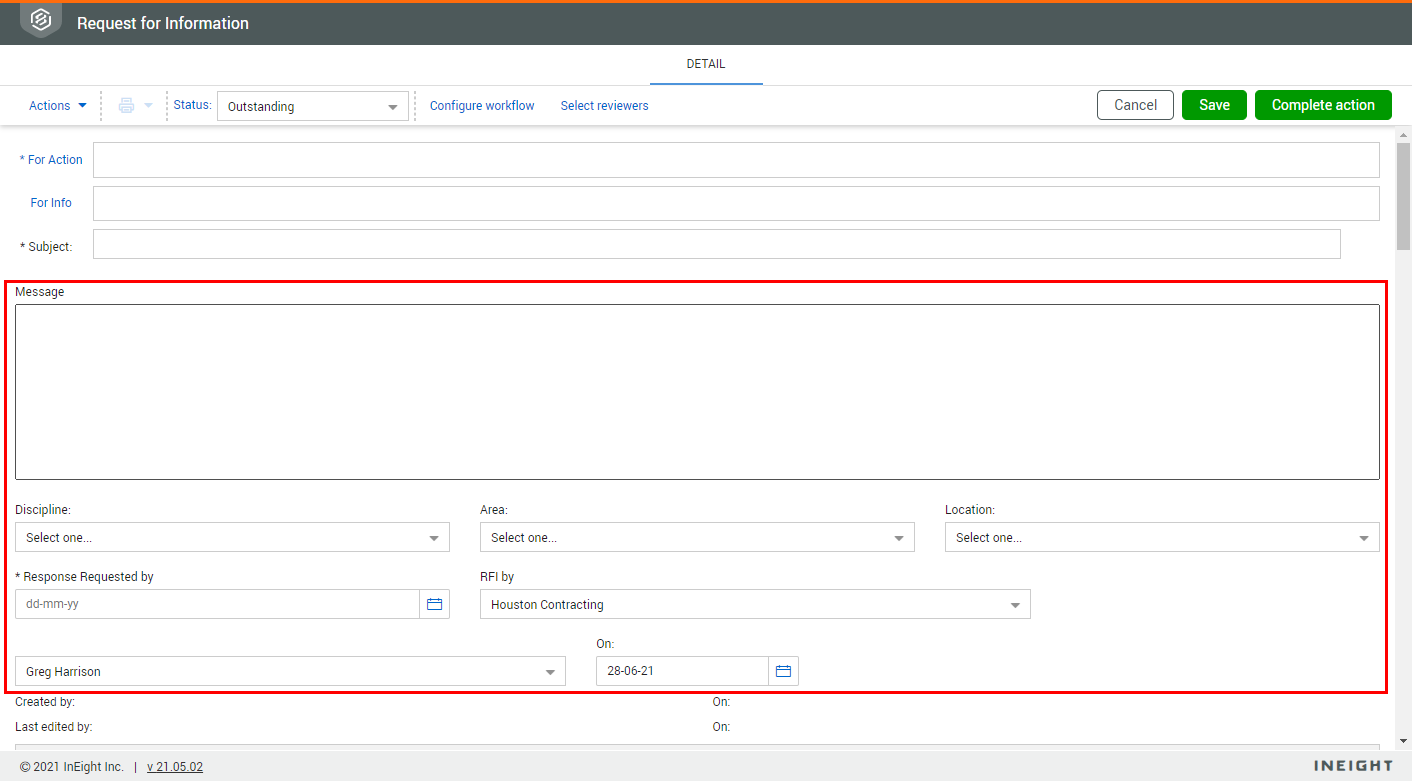The height and width of the screenshot is (781, 1412).
Task: Switch to the DETAIL tab
Action: click(x=706, y=64)
